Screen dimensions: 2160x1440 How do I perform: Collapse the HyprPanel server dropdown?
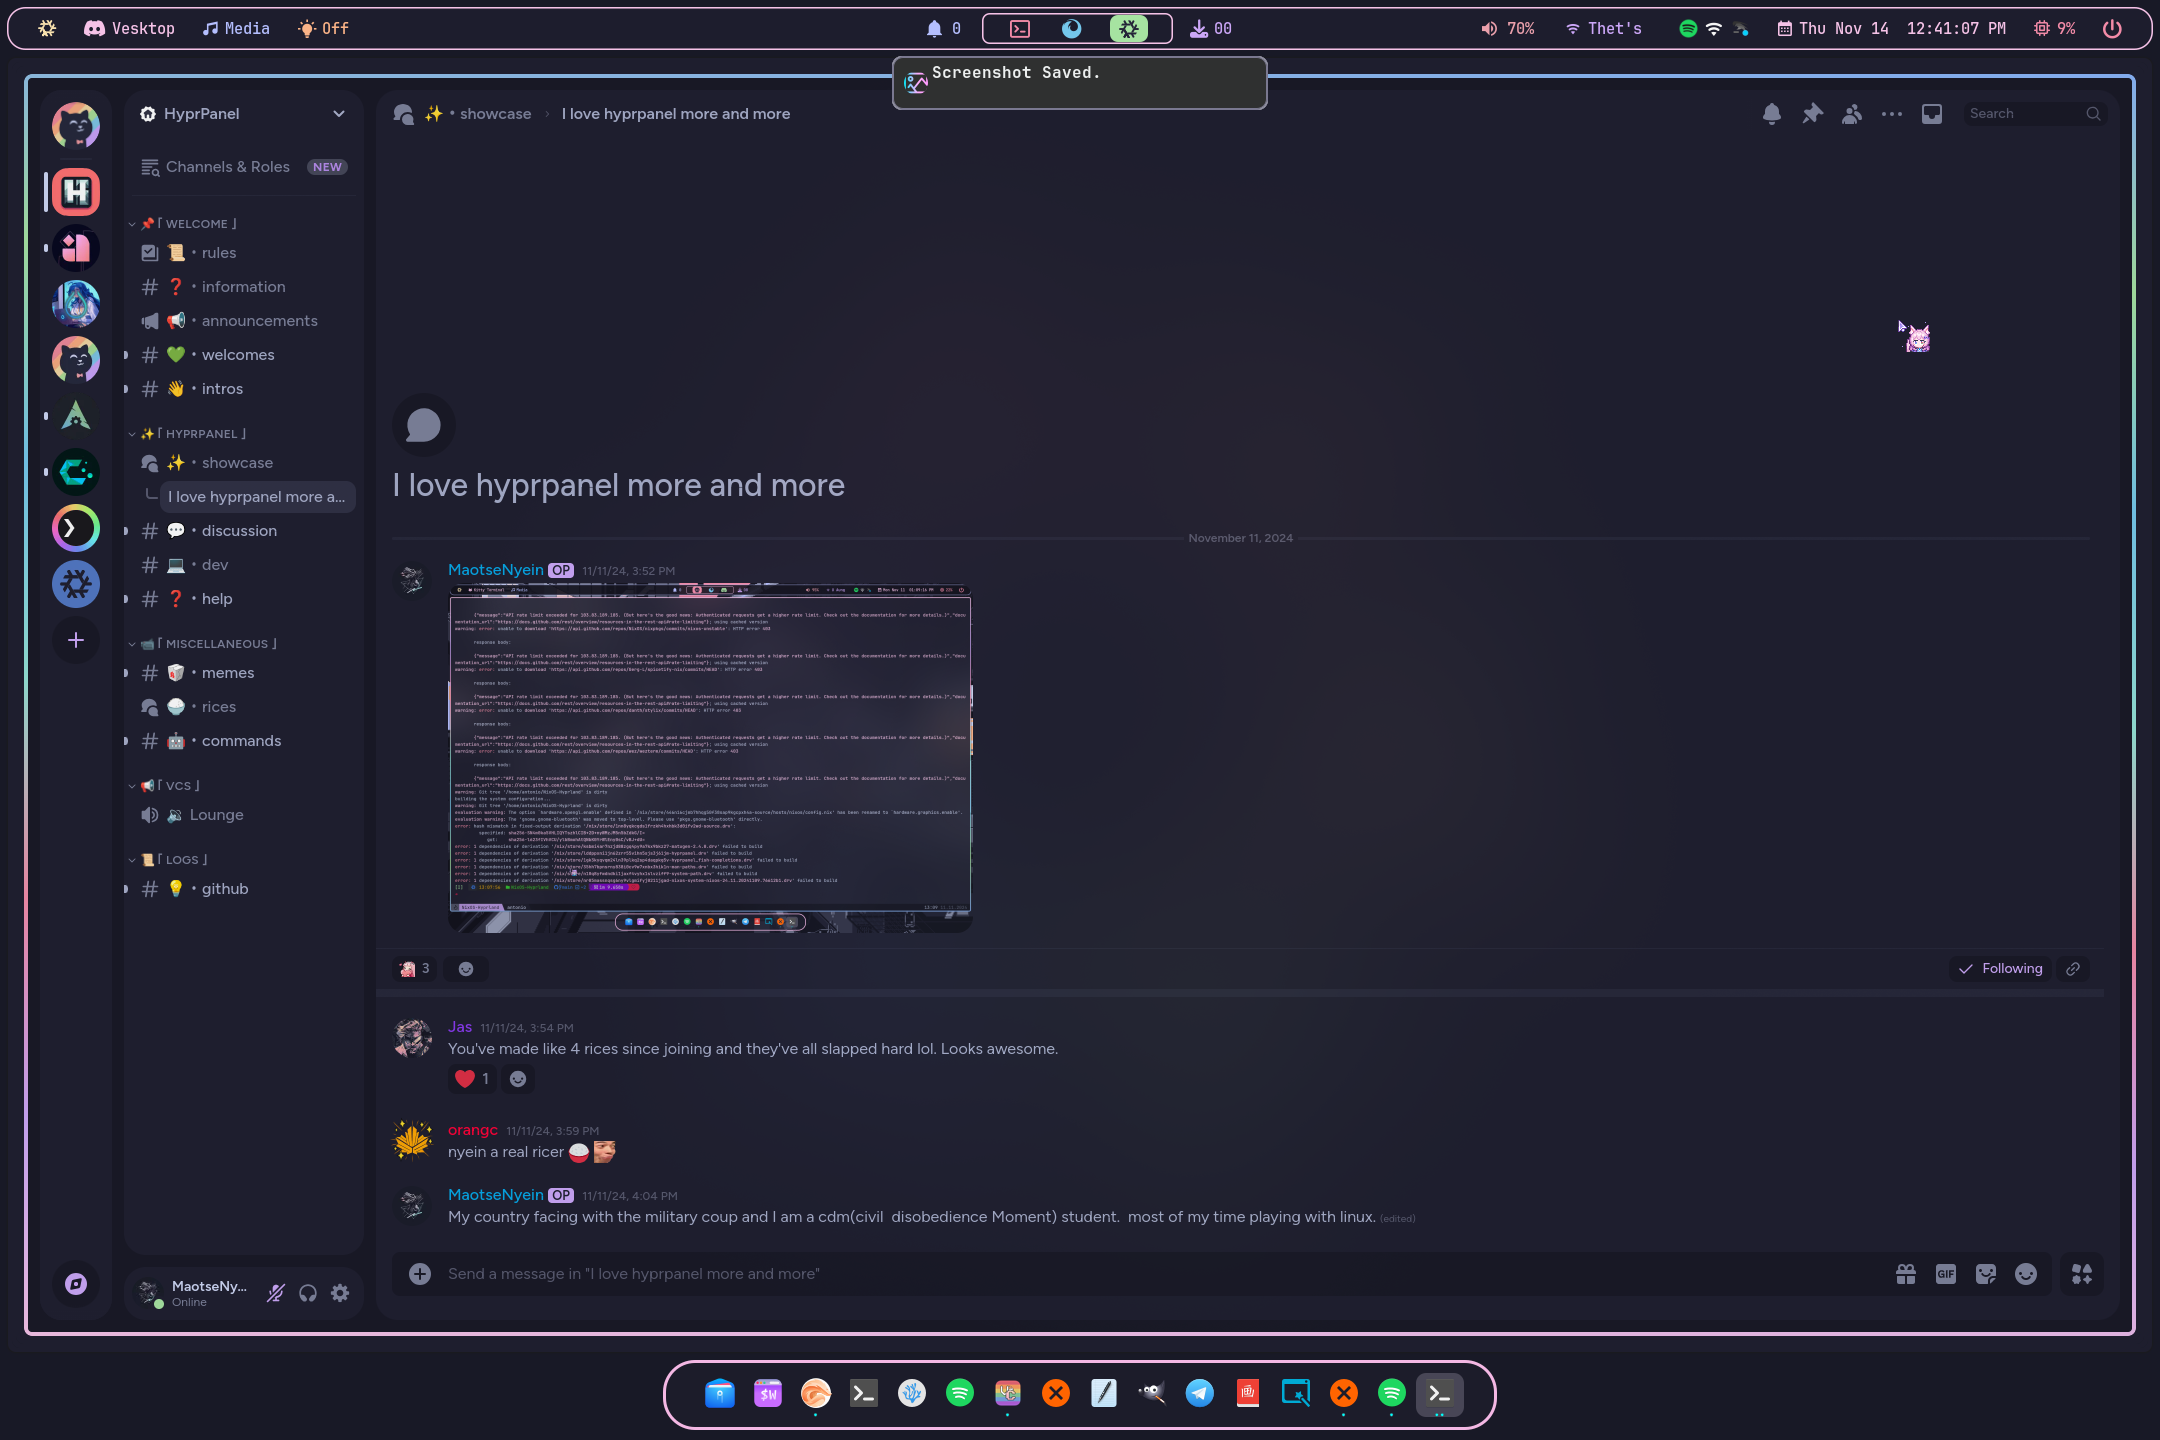pyautogui.click(x=338, y=113)
